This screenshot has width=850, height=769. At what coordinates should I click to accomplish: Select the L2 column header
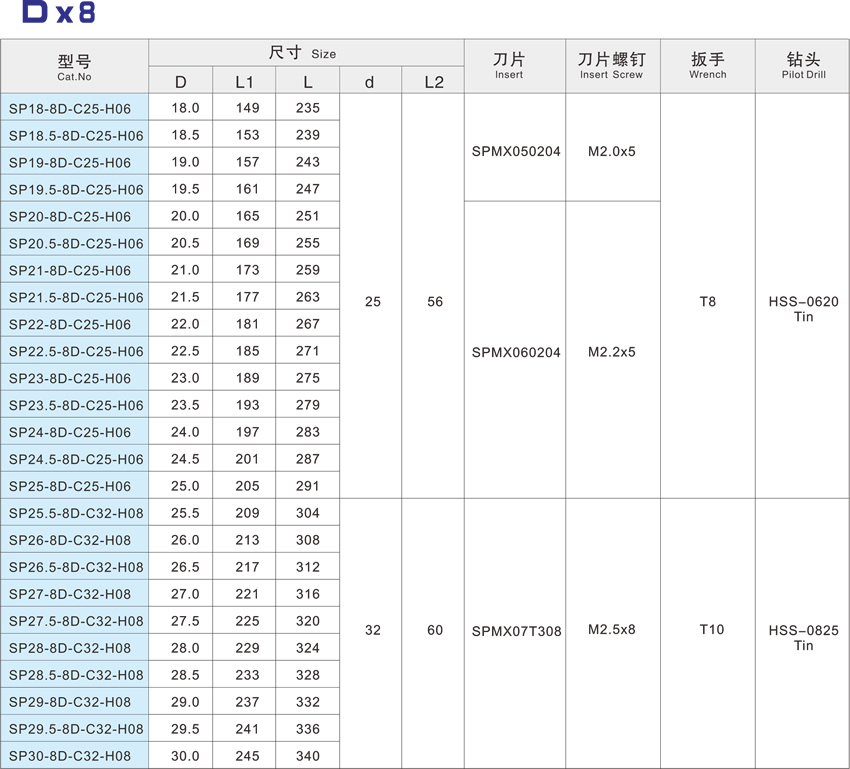click(x=433, y=81)
